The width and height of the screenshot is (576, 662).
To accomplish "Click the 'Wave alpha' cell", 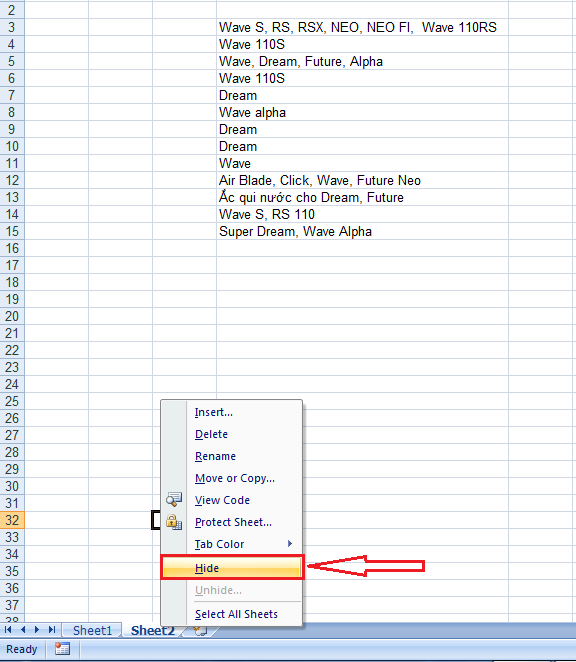I will [362, 112].
